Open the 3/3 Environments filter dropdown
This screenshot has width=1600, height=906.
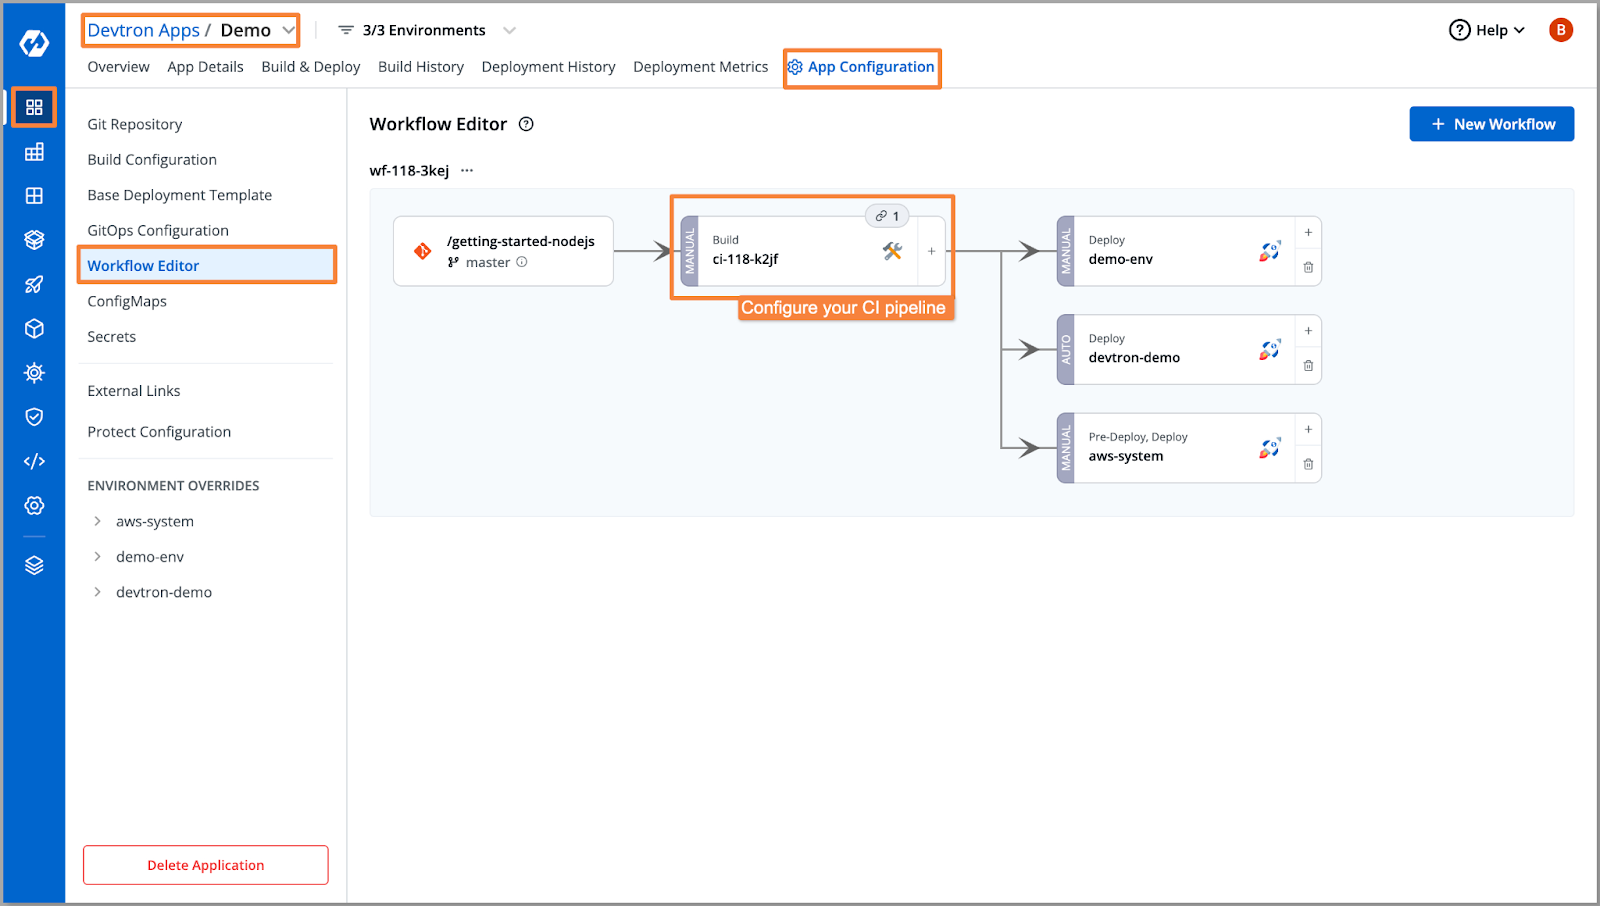tap(427, 30)
